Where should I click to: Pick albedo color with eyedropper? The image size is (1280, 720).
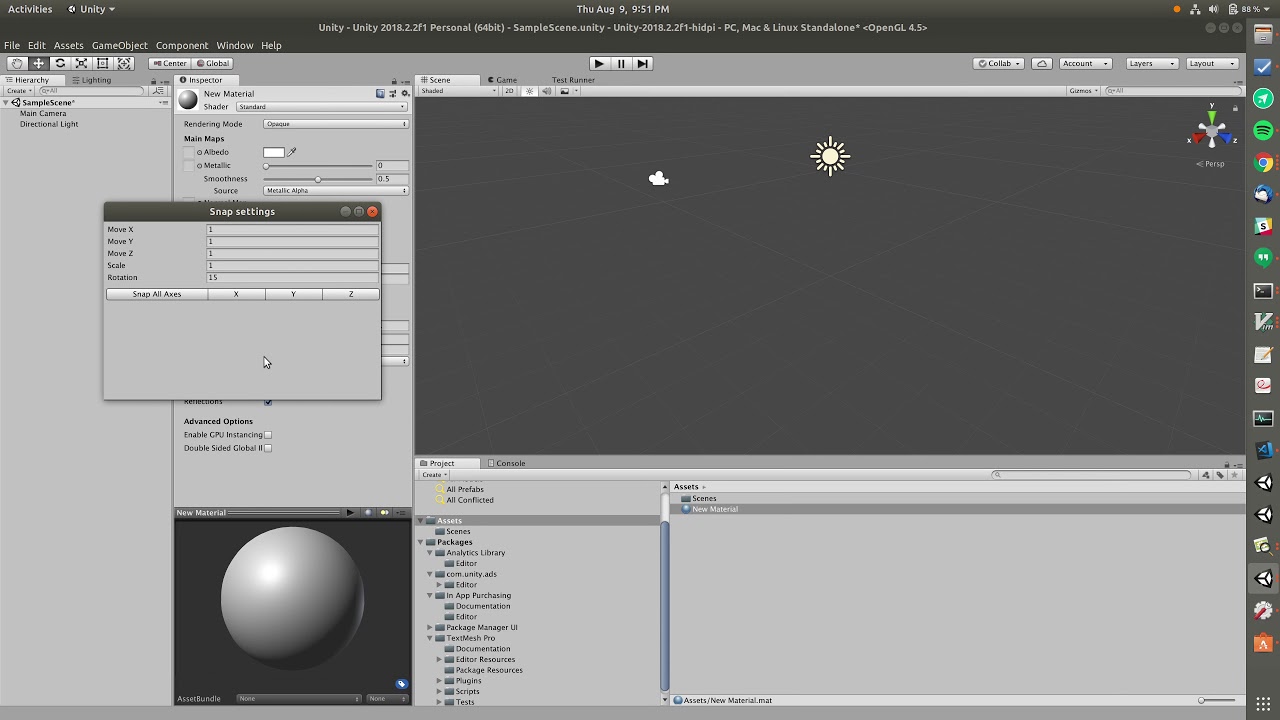click(292, 152)
